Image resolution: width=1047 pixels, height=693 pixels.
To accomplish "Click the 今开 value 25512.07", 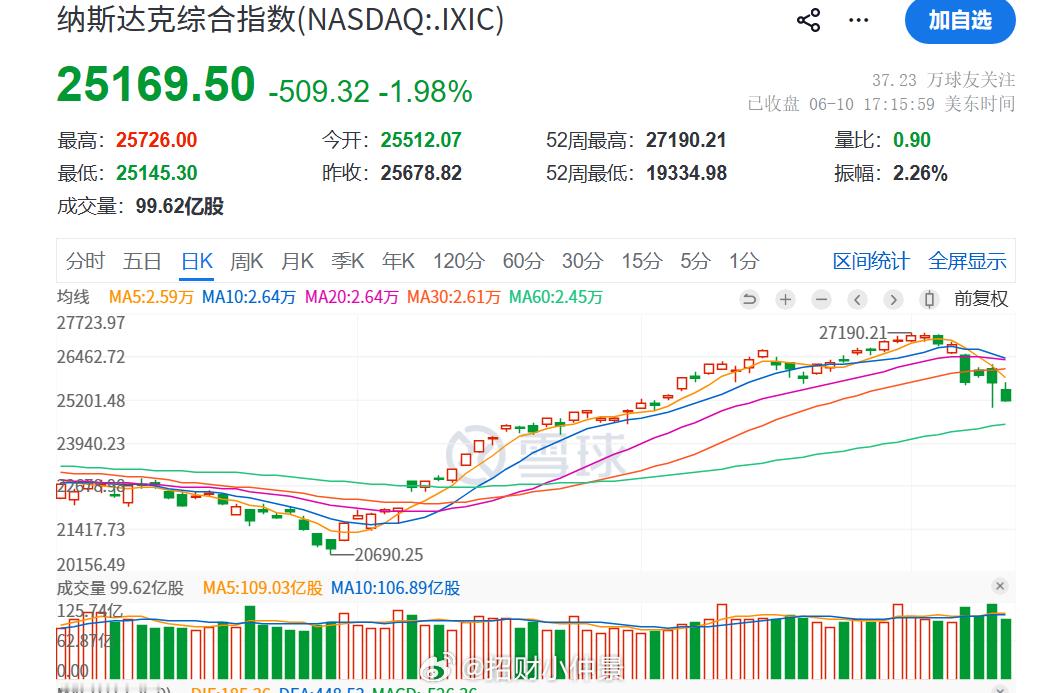I will tap(421, 140).
